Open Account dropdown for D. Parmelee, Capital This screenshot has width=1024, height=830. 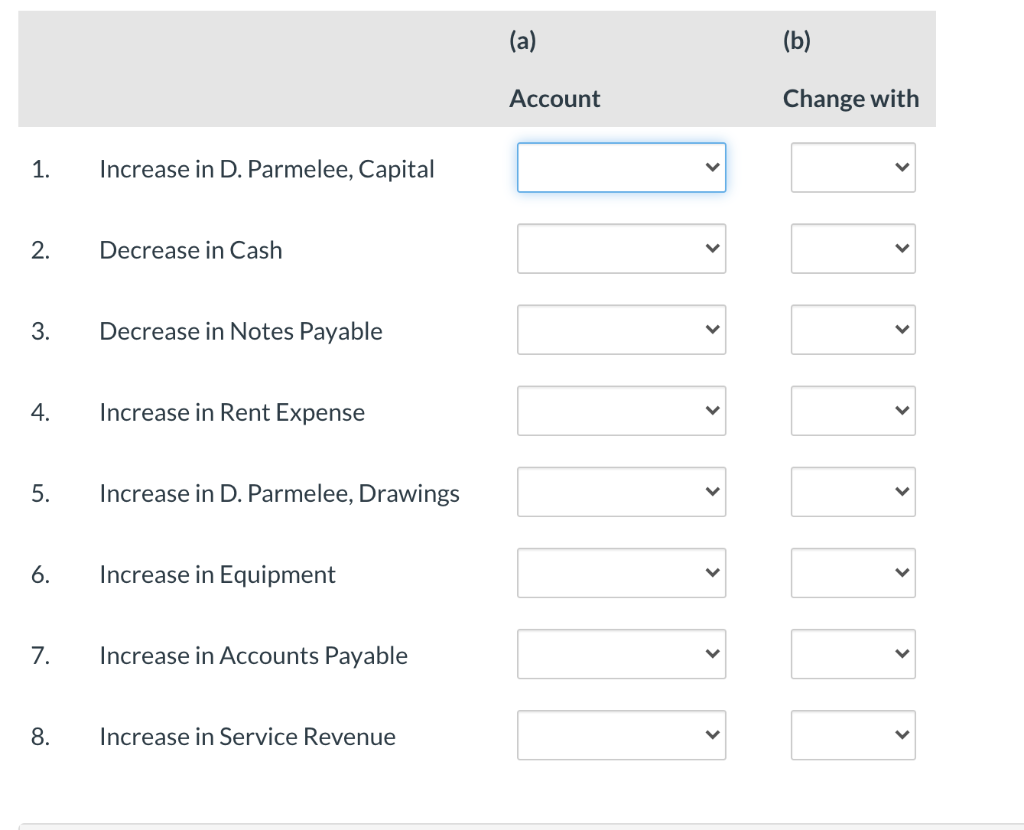[x=621, y=168]
